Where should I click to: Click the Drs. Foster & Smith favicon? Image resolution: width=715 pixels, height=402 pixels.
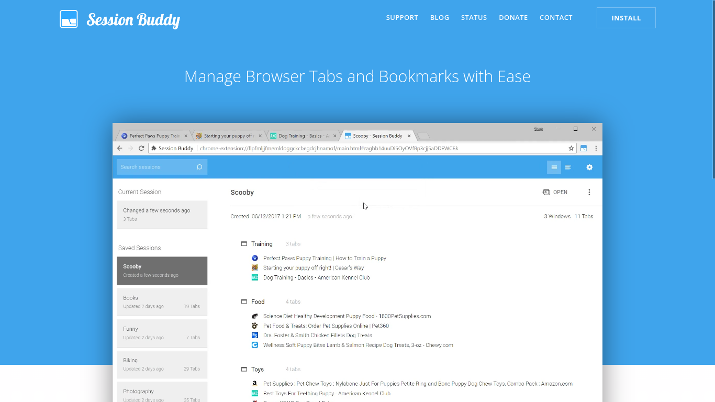tap(255, 335)
